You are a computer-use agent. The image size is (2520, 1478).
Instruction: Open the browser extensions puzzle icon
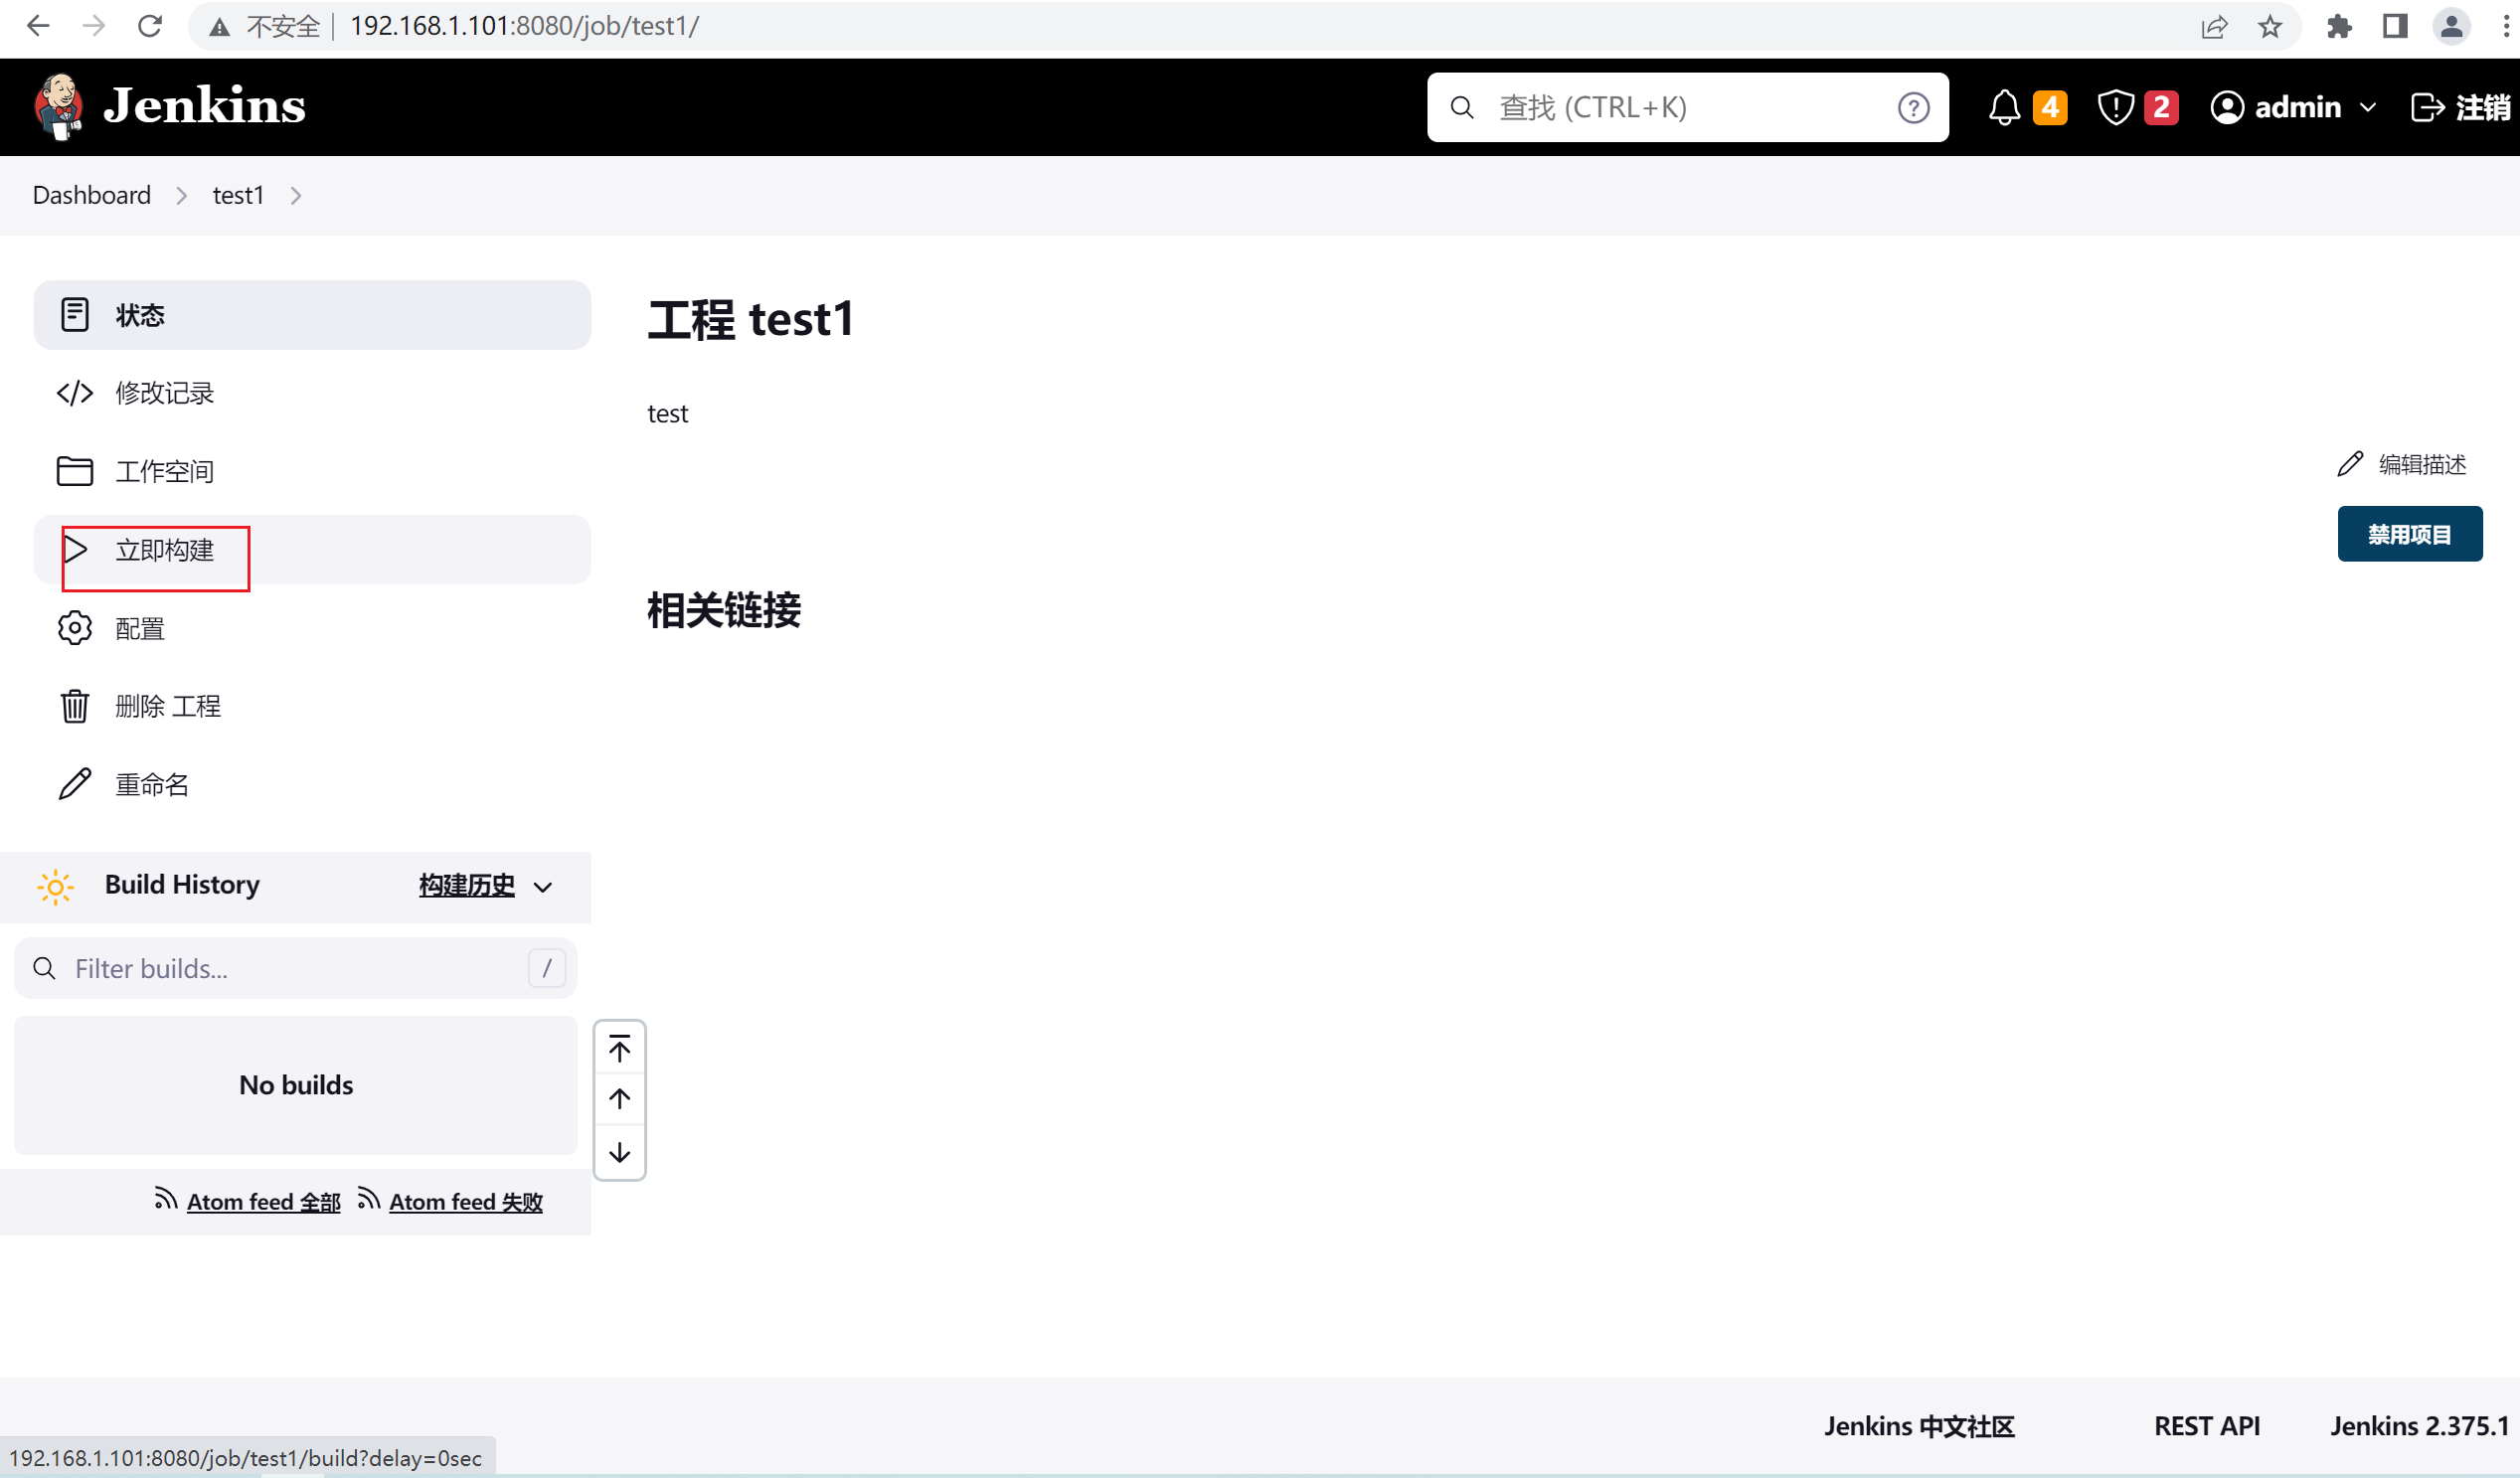[x=2340, y=26]
